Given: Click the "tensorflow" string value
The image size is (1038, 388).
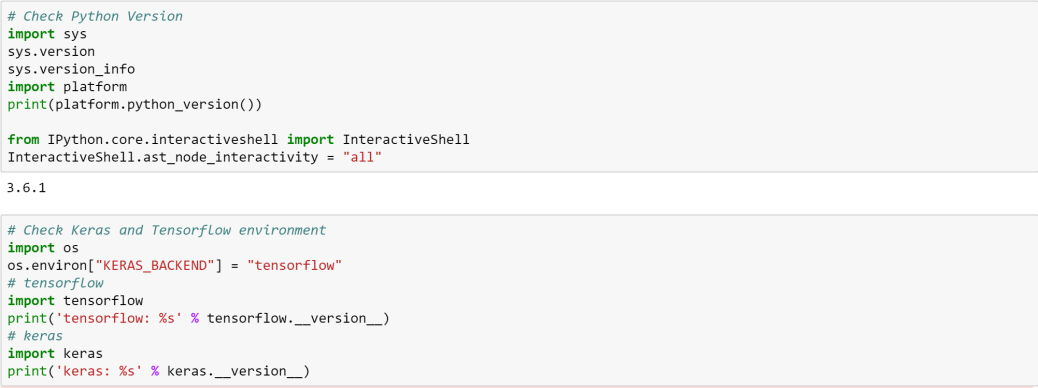Looking at the screenshot, I should pyautogui.click(x=294, y=266).
